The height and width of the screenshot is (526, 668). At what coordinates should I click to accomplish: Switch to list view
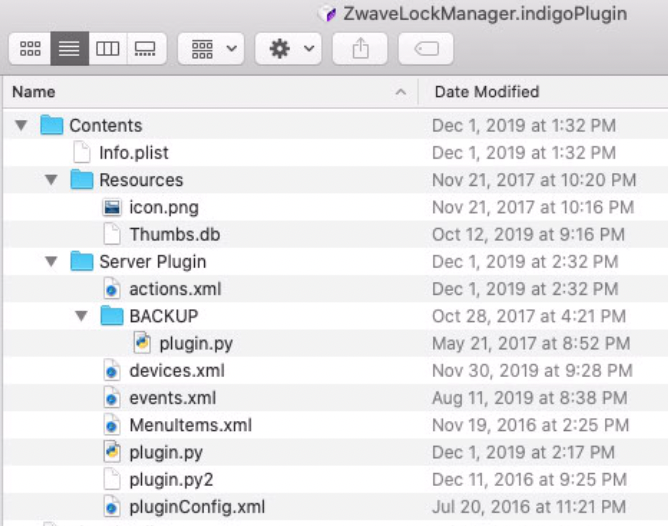69,49
